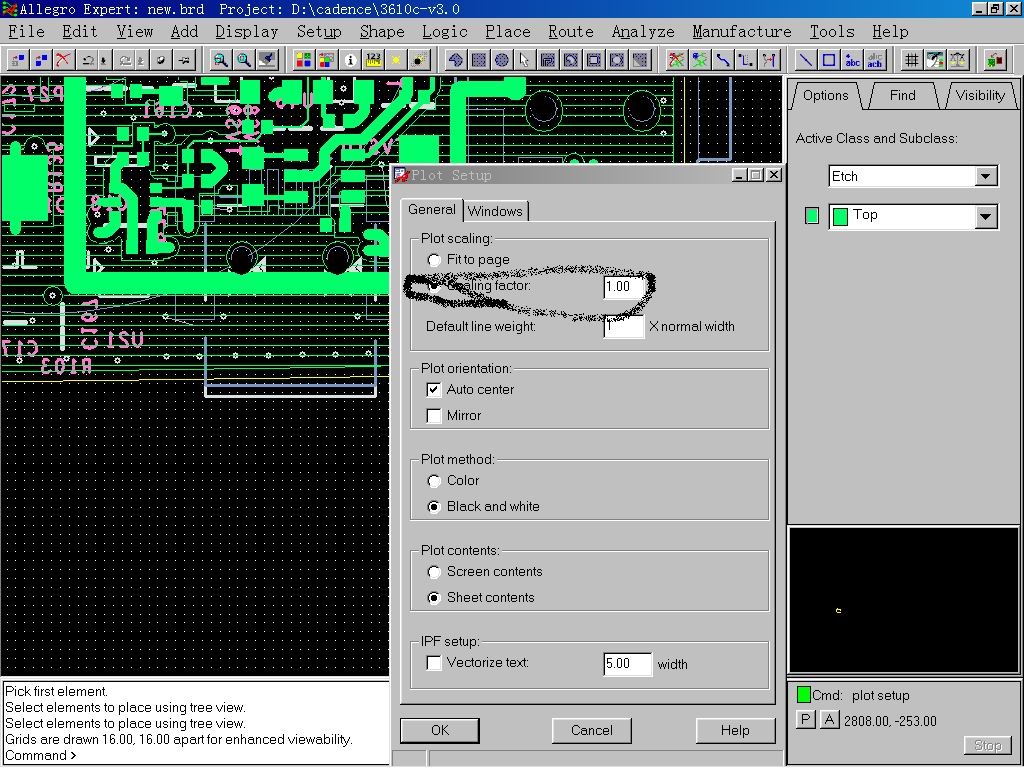This screenshot has height=768, width=1024.
Task: Click the add text 'abc' icon
Action: [852, 60]
